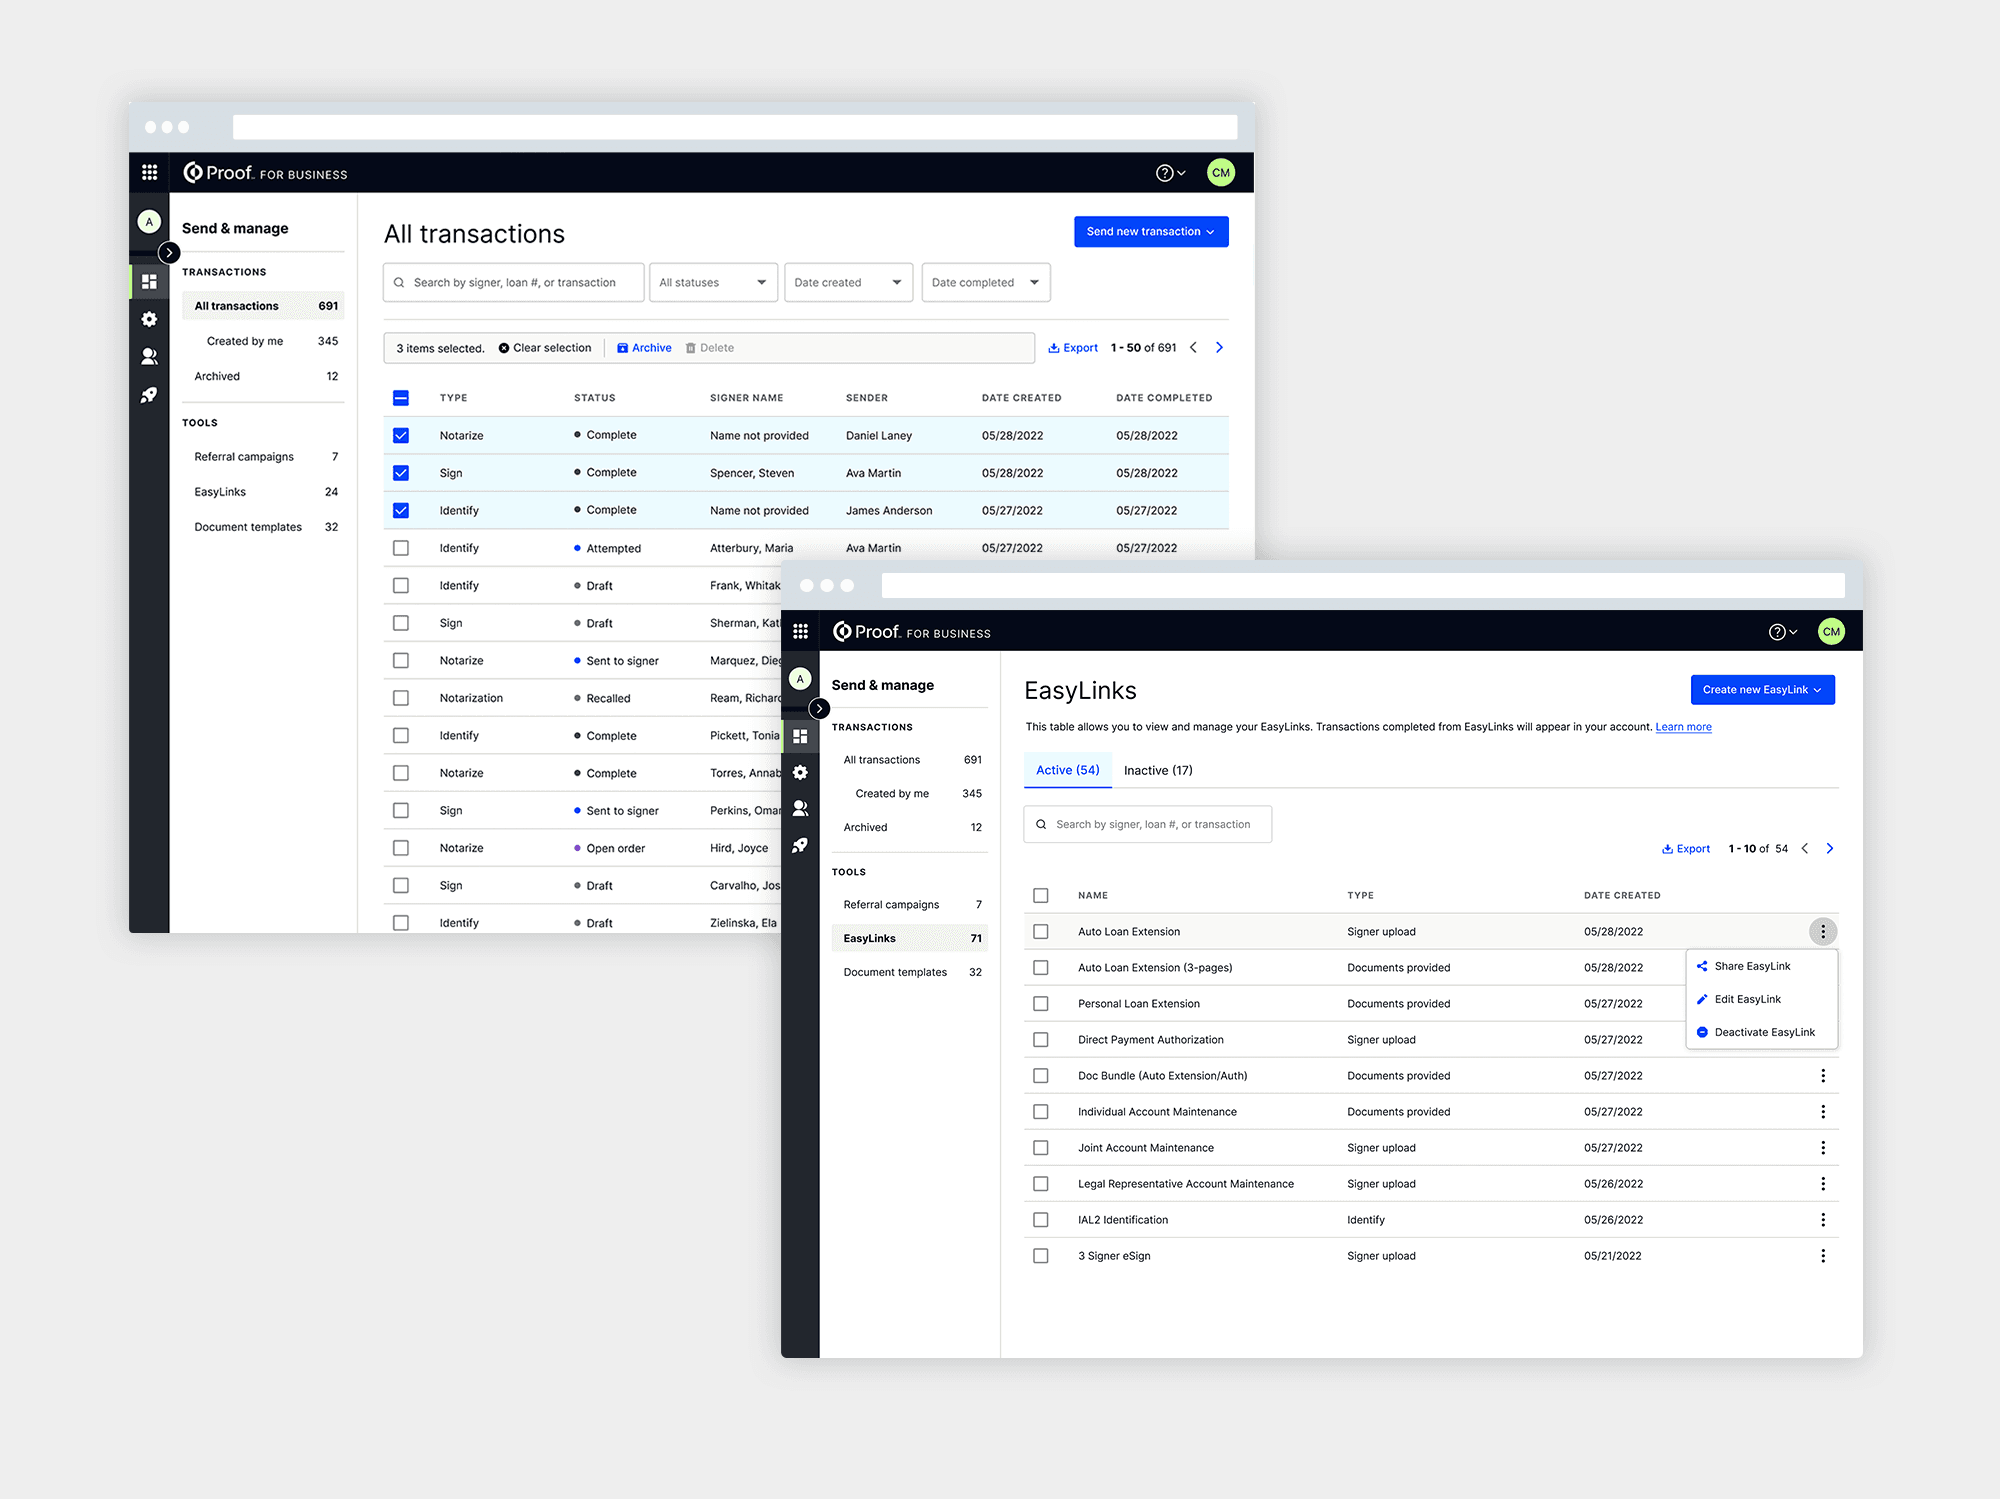Open settings gear in EasyLinks sidebar
Screen dimensions: 2000x1500
pyautogui.click(x=800, y=772)
